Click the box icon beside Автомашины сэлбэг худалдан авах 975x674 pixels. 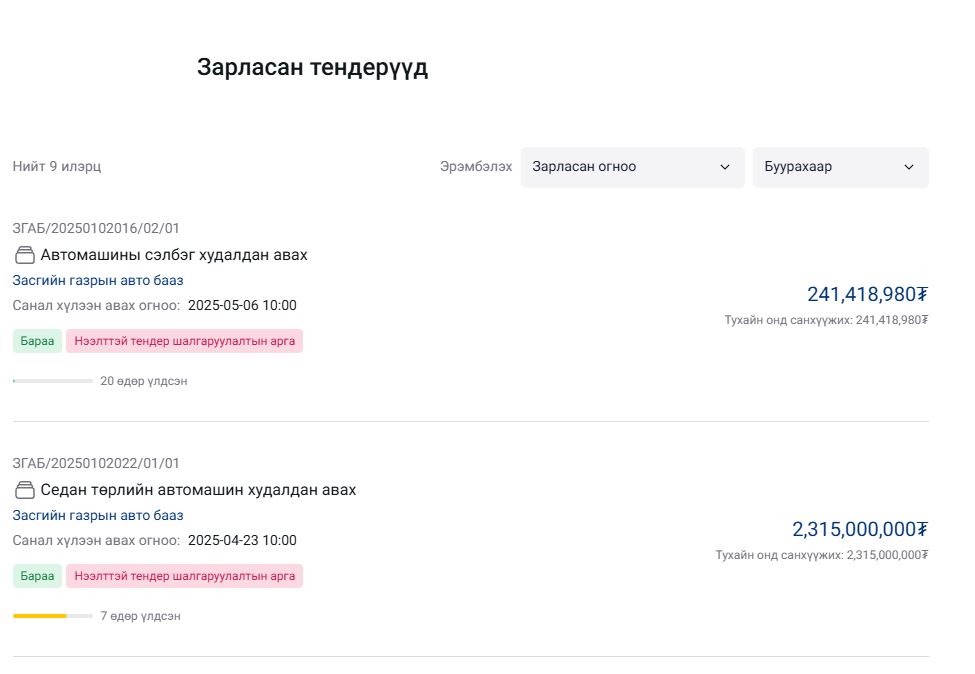[24, 255]
